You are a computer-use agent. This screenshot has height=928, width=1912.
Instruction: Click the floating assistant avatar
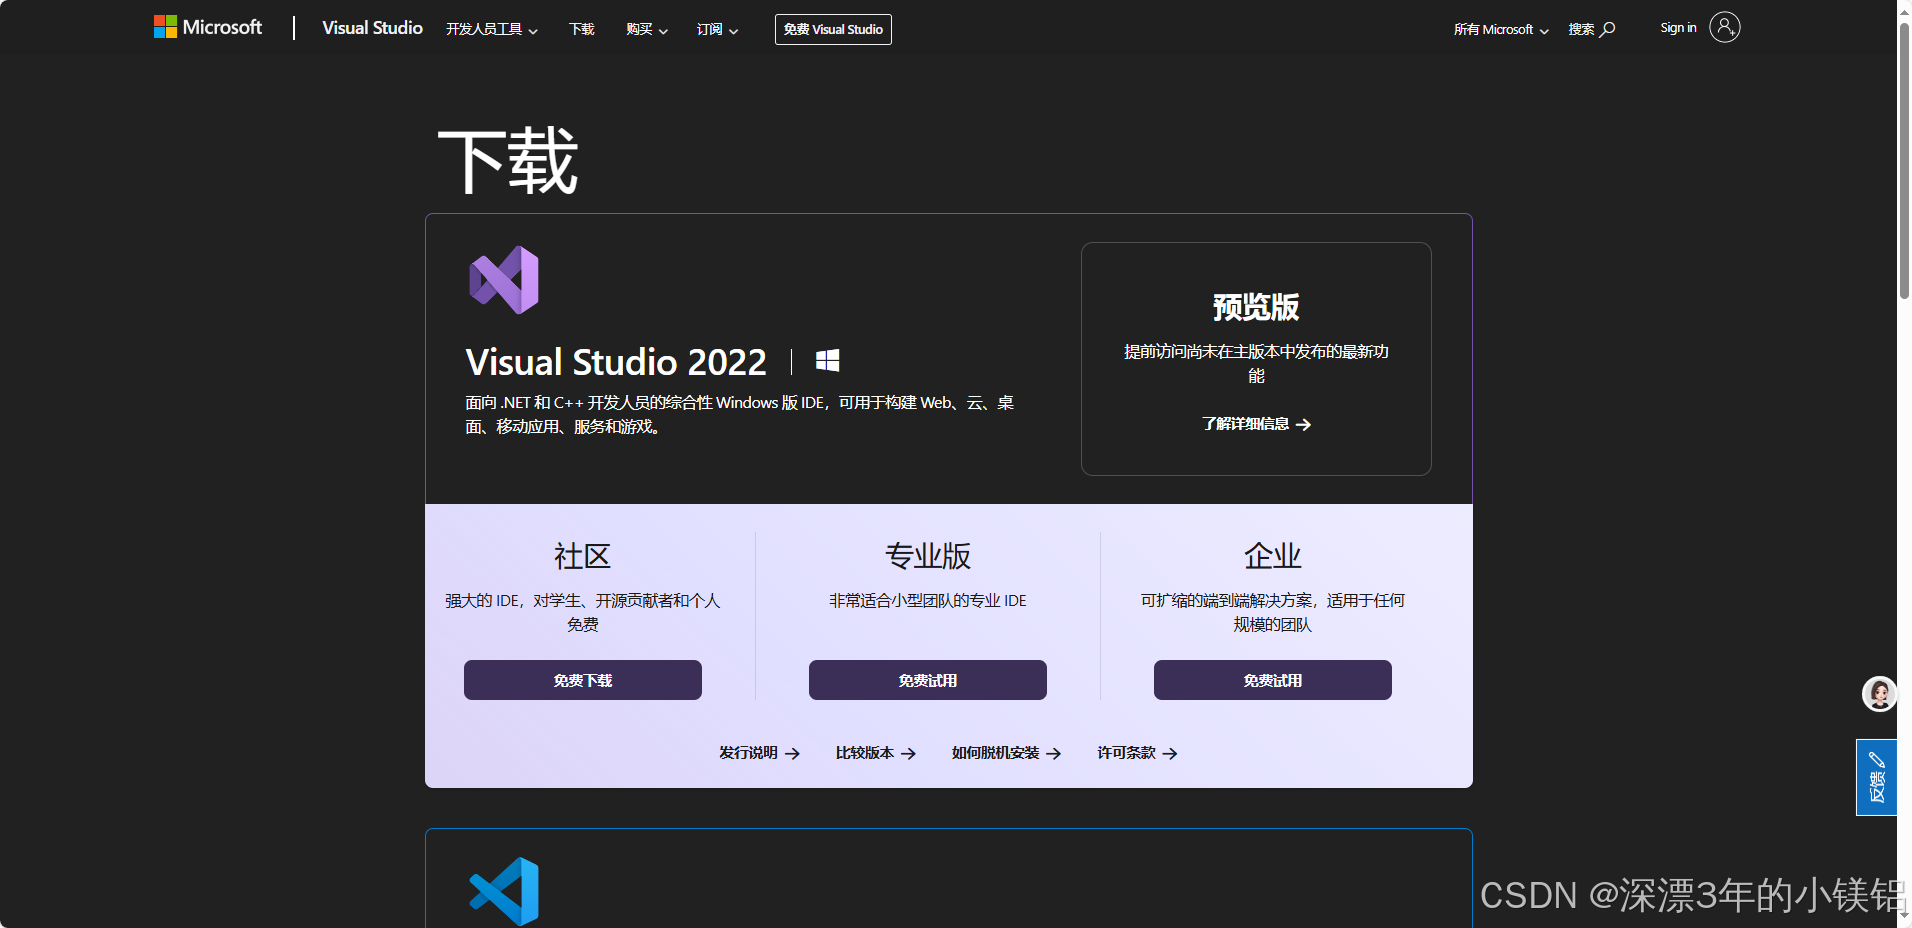point(1879,694)
